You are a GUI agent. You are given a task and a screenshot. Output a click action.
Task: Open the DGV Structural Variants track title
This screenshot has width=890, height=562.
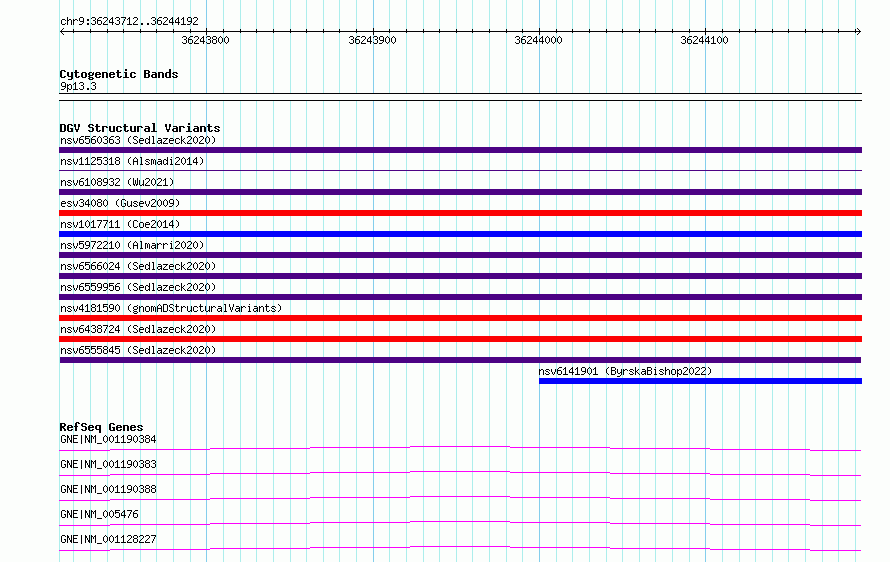coord(140,128)
